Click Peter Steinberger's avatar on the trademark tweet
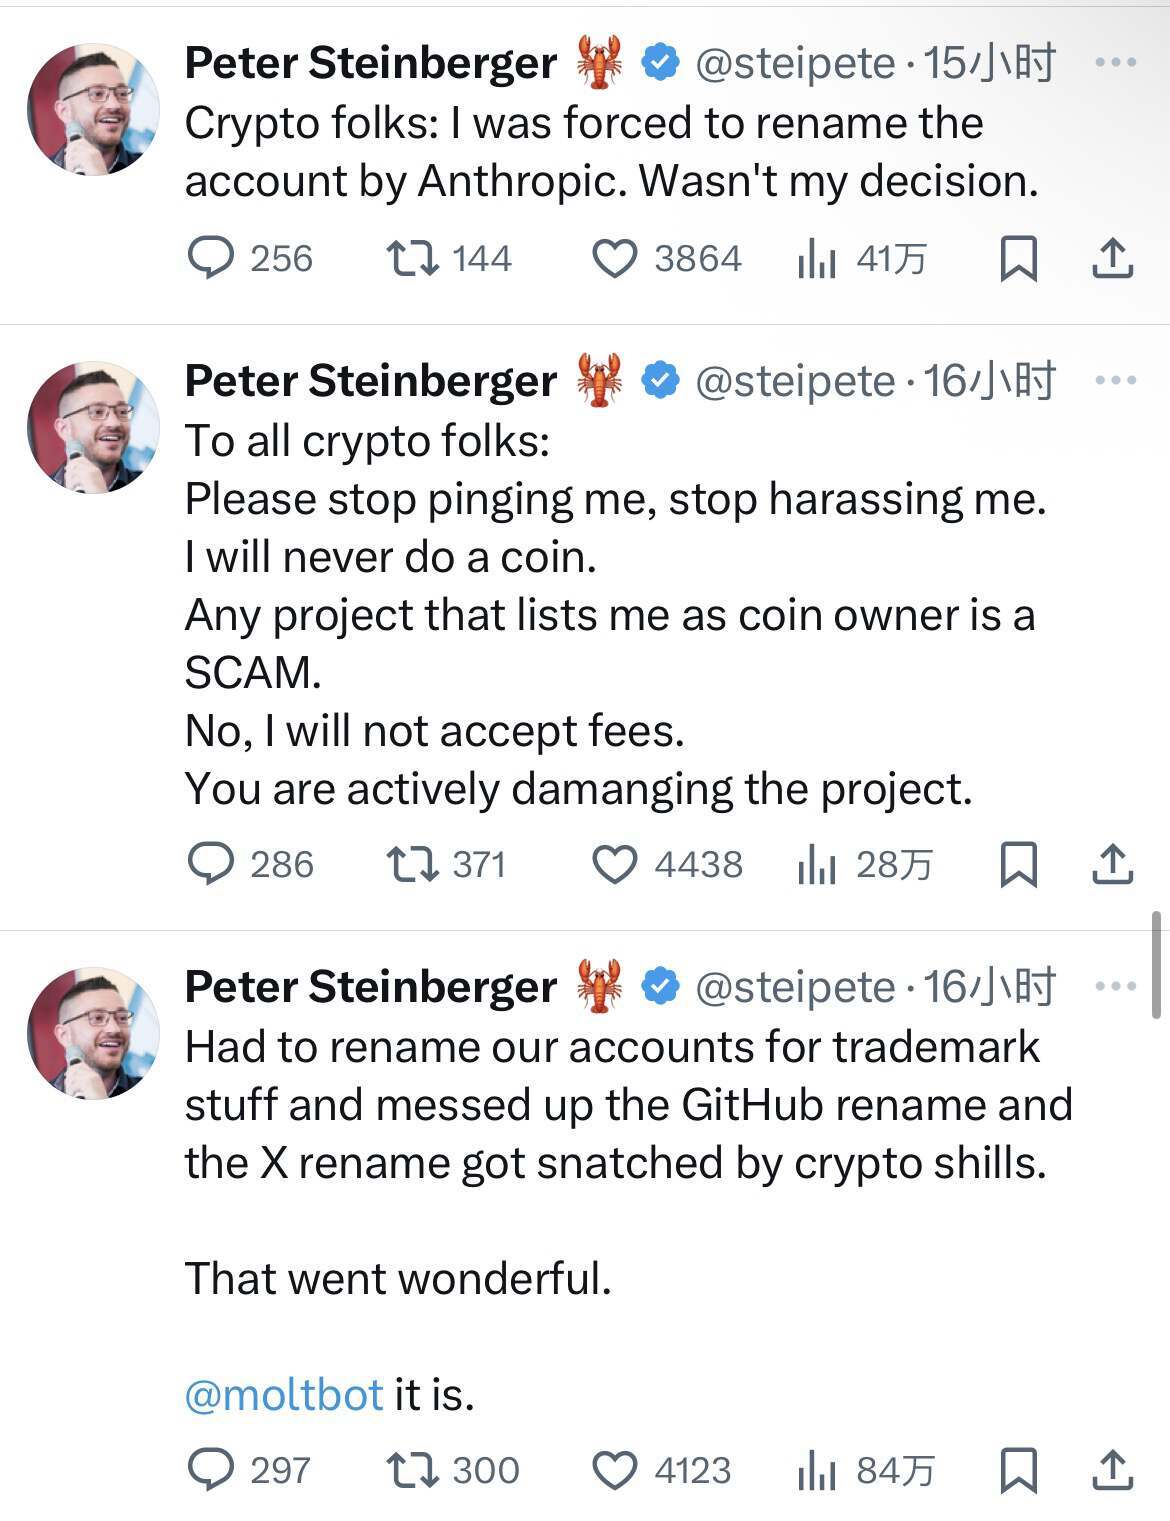Image resolution: width=1170 pixels, height=1521 pixels. [93, 1033]
